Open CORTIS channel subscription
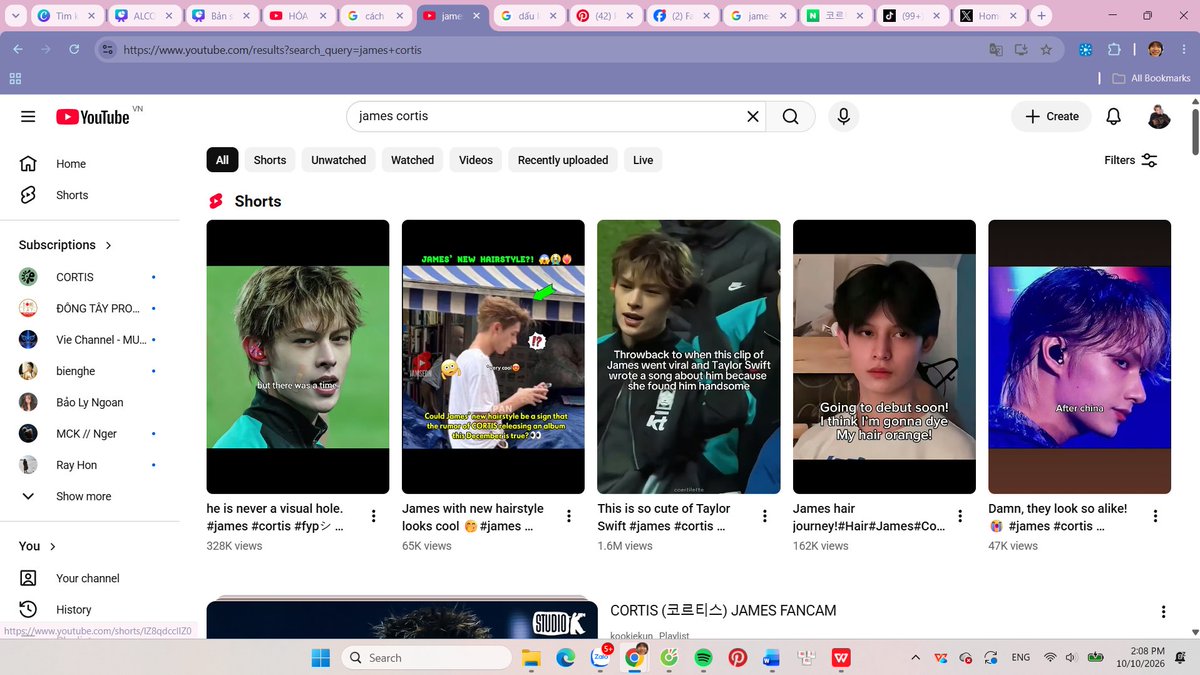Viewport: 1200px width, 675px height. click(75, 277)
